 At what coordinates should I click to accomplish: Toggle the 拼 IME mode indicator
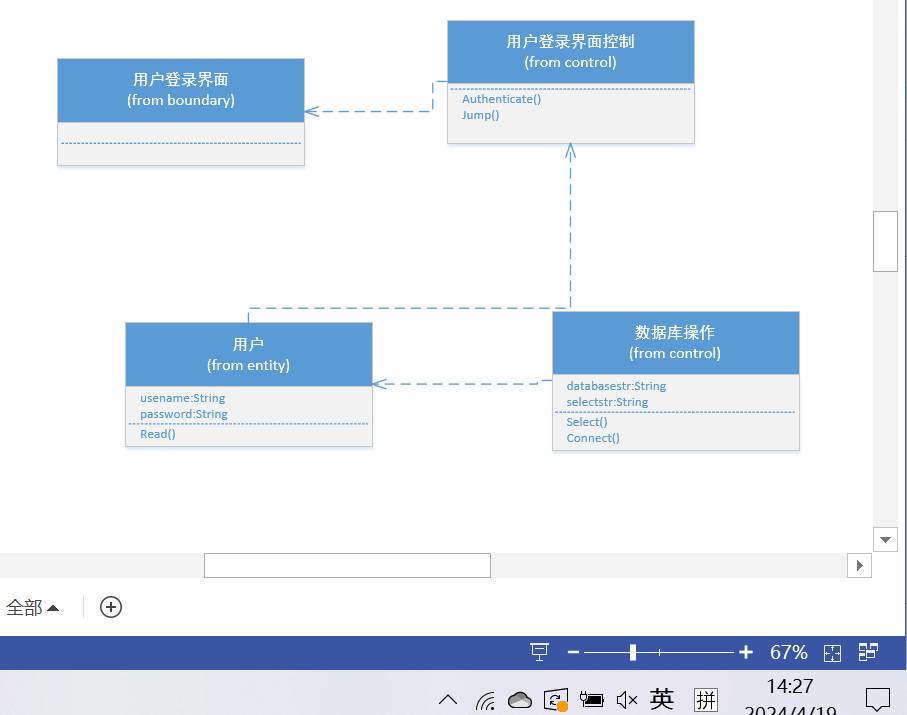point(706,700)
